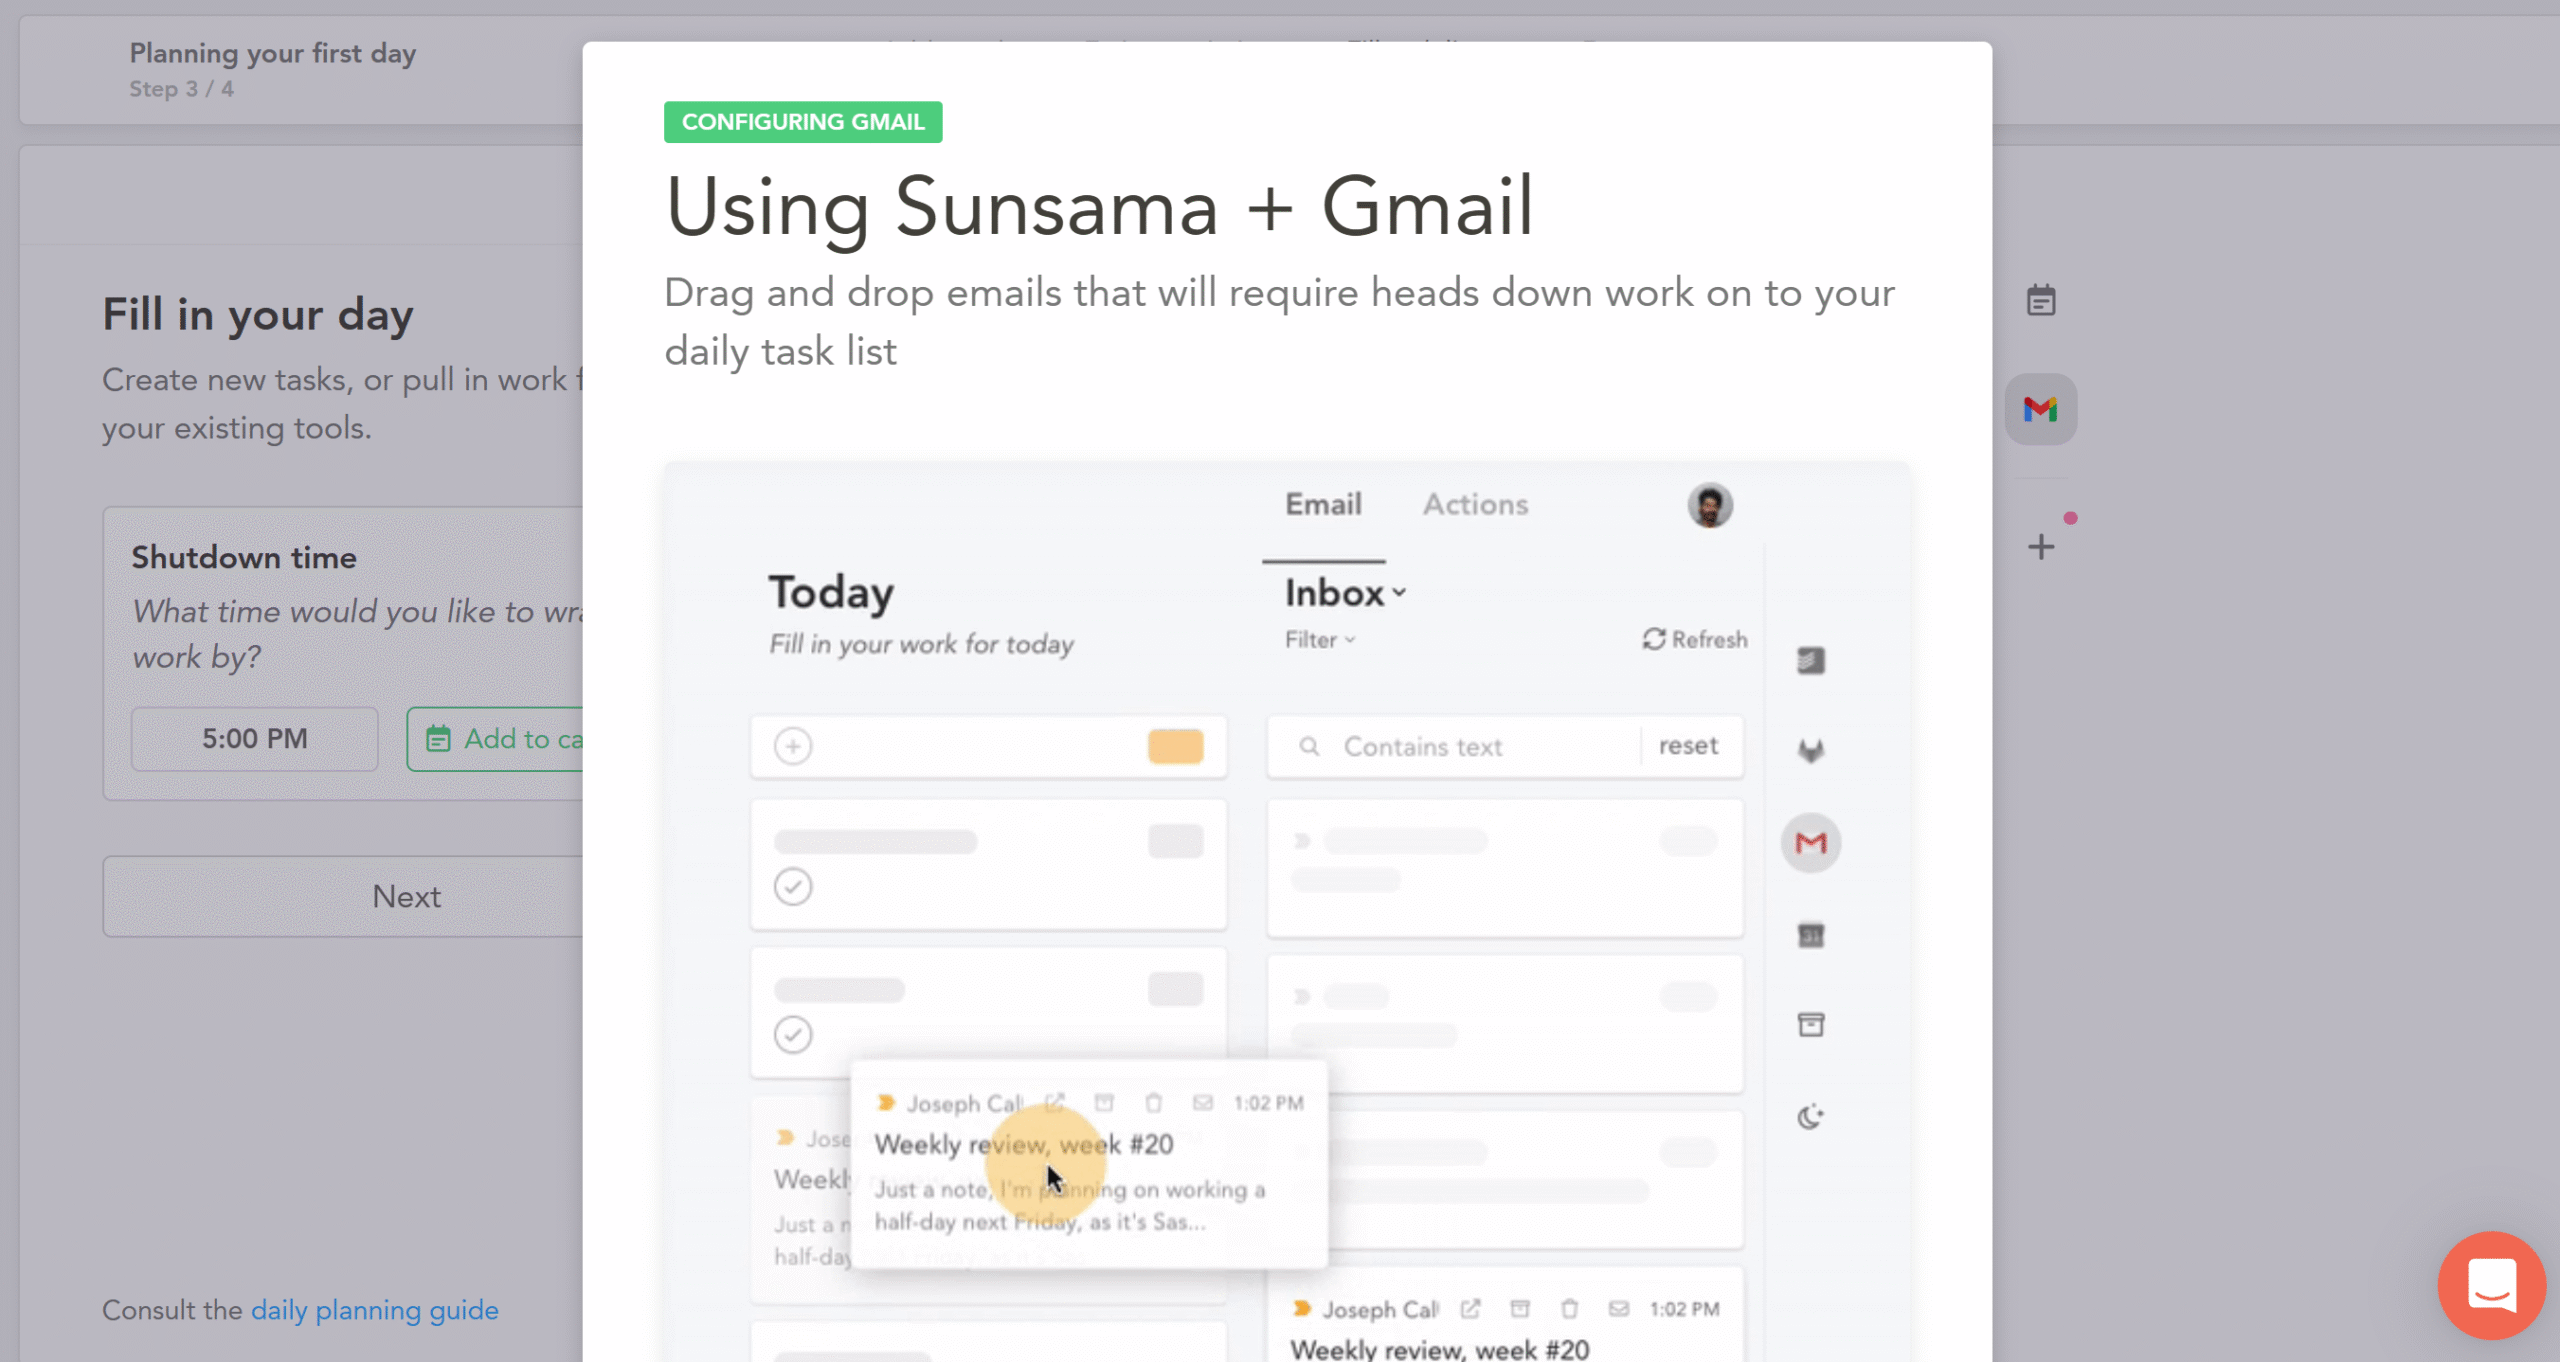Click the 'Step 3 / 4' indicator
Image resolution: width=2560 pixels, height=1362 pixels.
(181, 89)
